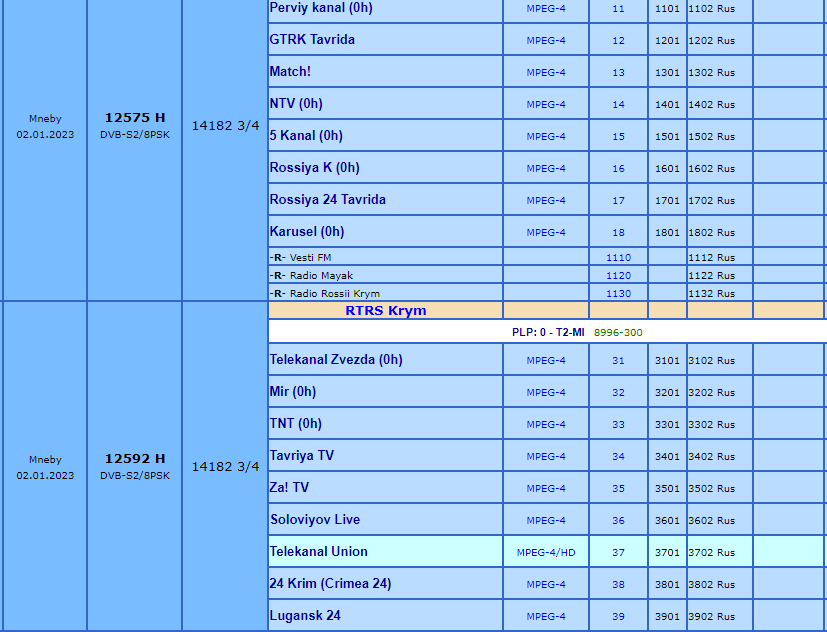The image size is (827, 632).
Task: Click SID 1120 for Radio Mayak
Action: click(619, 275)
